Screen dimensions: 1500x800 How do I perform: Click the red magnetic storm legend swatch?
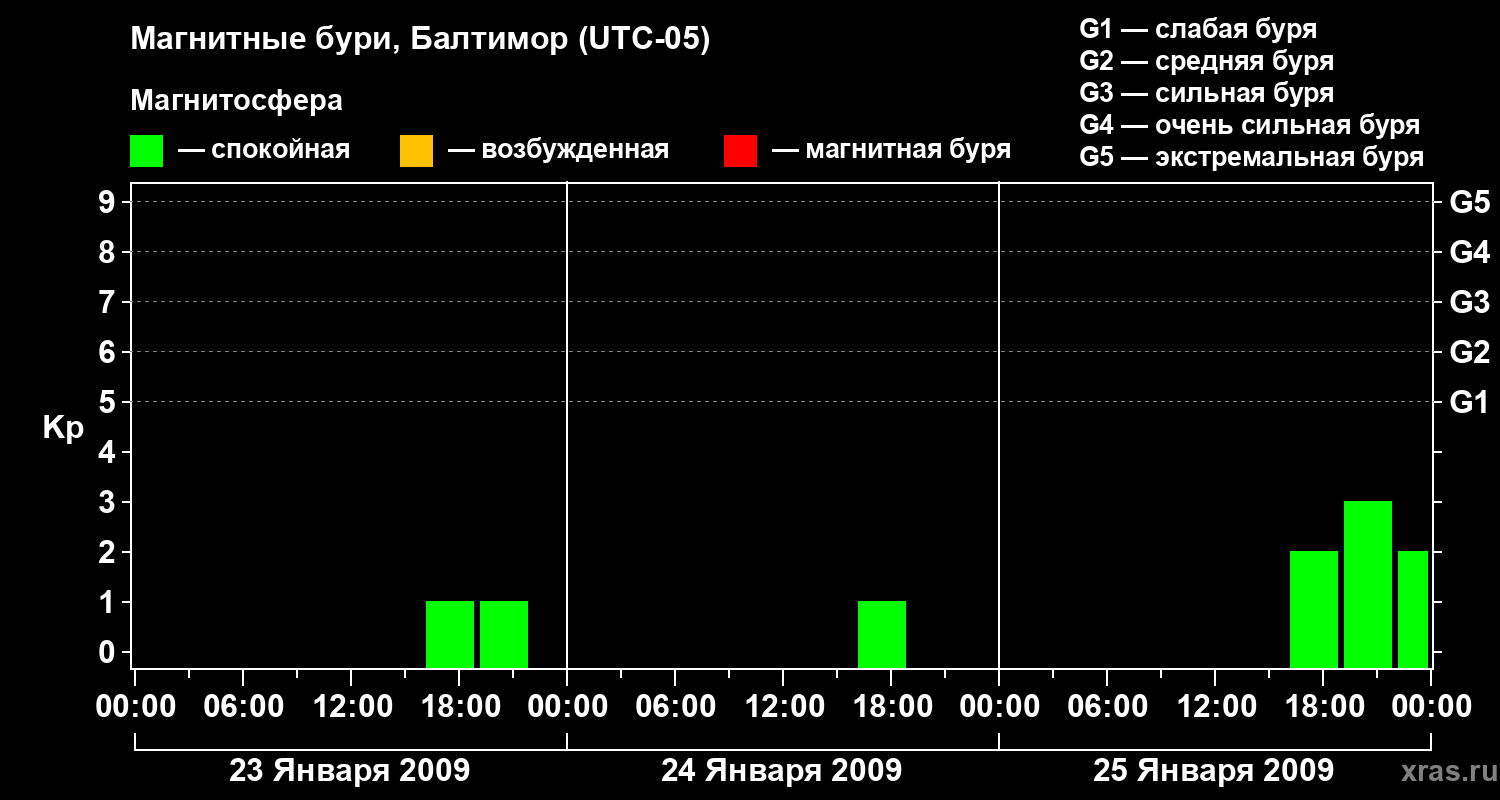tap(740, 151)
